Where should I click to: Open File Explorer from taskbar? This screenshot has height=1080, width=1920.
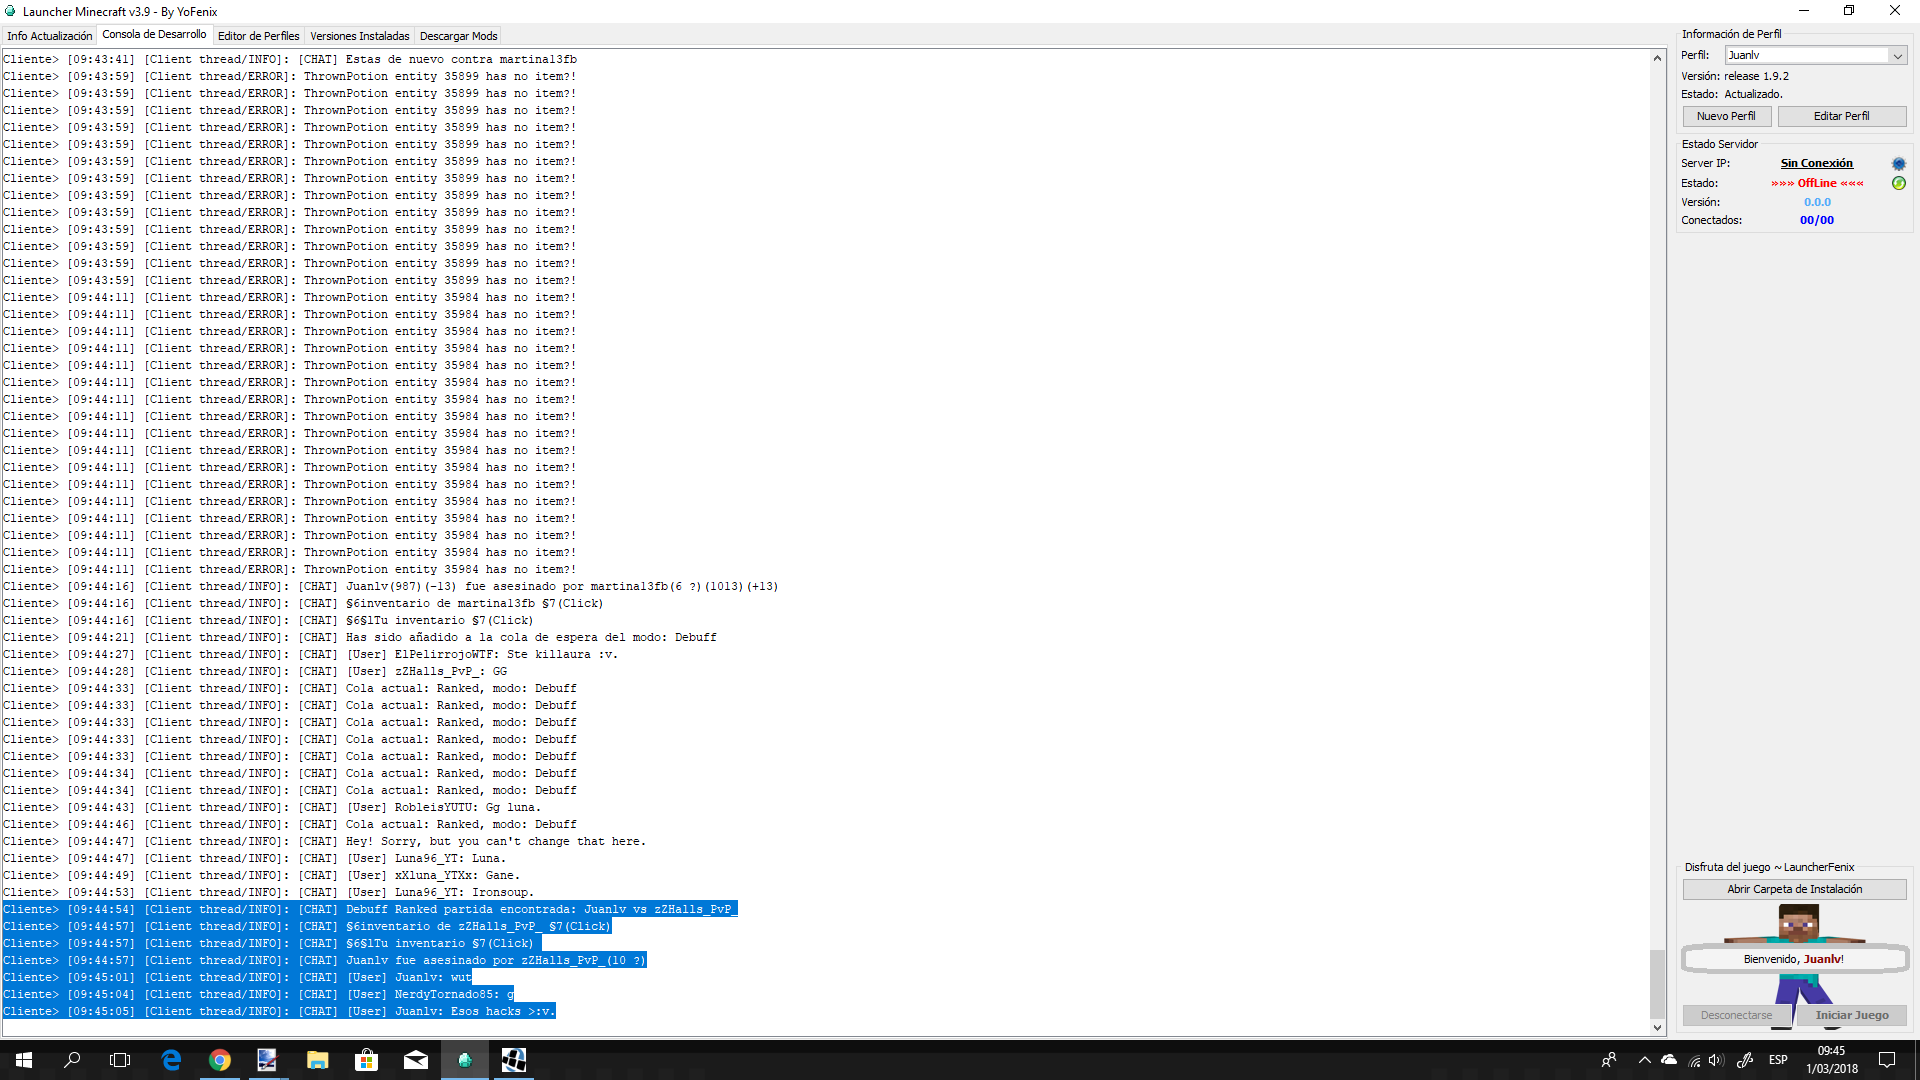click(x=318, y=1060)
